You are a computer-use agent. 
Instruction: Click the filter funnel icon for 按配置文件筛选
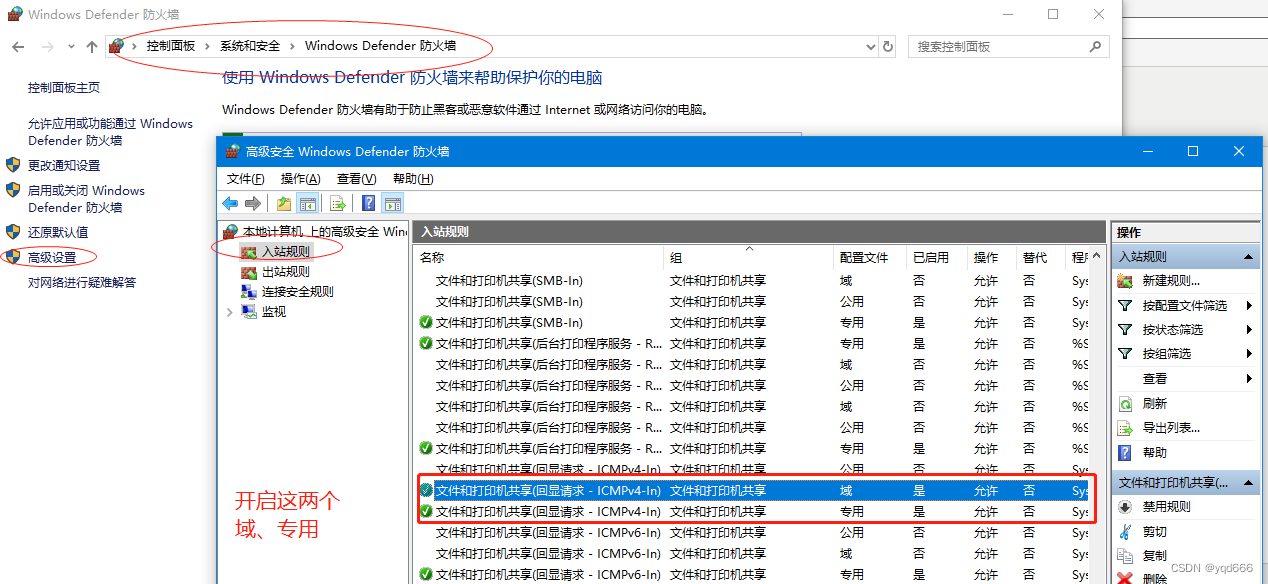1125,305
